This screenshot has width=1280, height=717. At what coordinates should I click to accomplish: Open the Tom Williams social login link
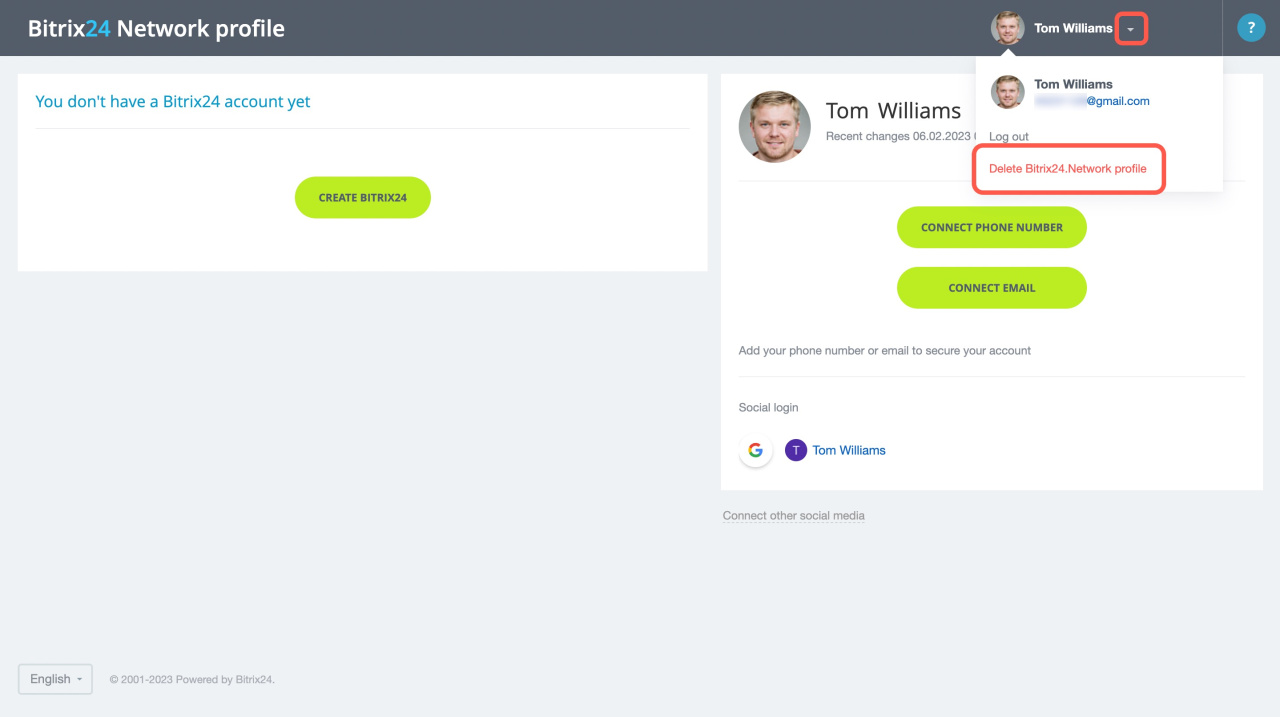pyautogui.click(x=849, y=450)
